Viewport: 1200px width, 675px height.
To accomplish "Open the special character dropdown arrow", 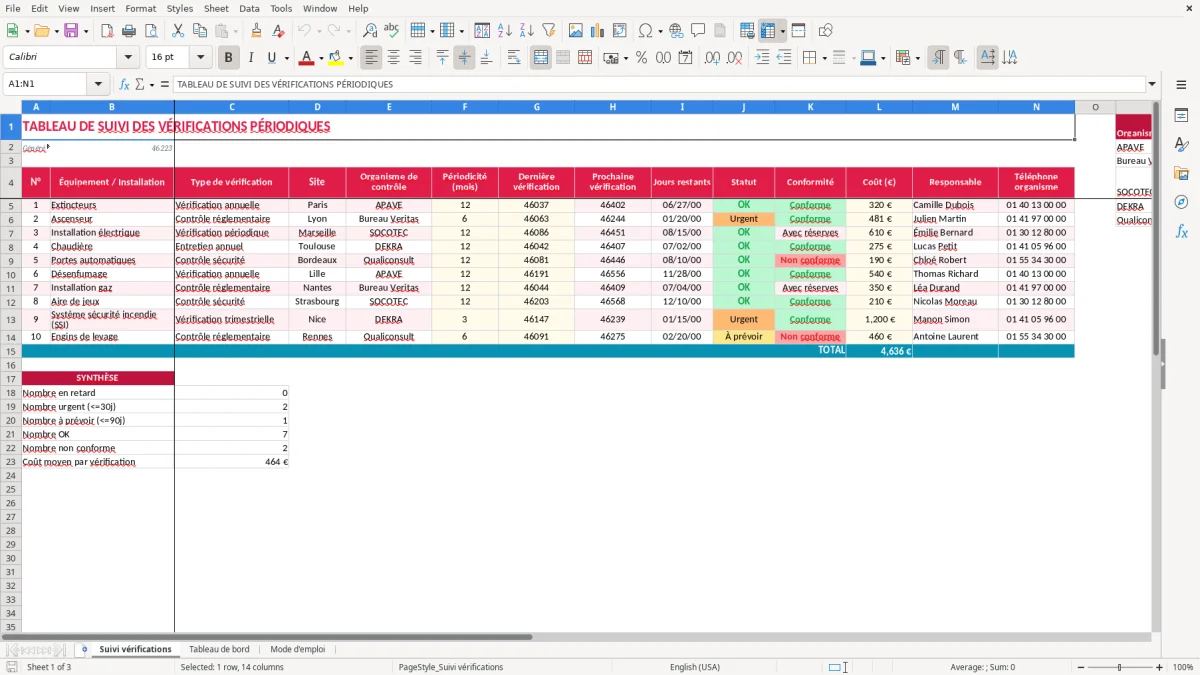I will [661, 31].
